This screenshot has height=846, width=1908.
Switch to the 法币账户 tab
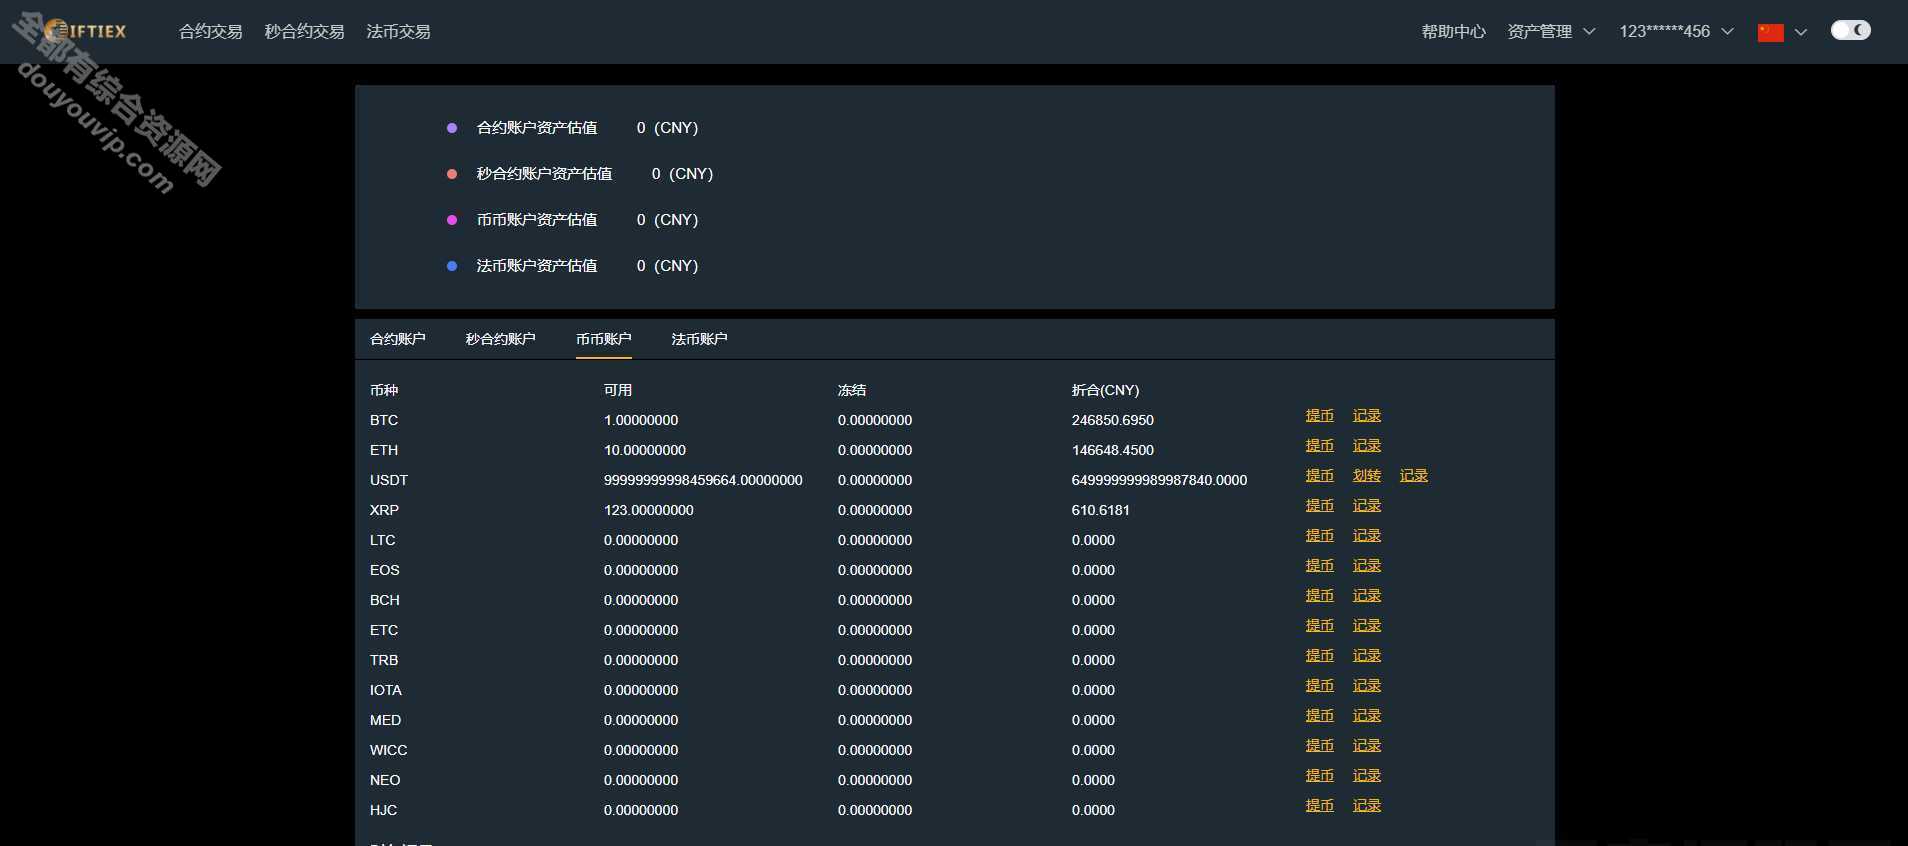tap(699, 339)
